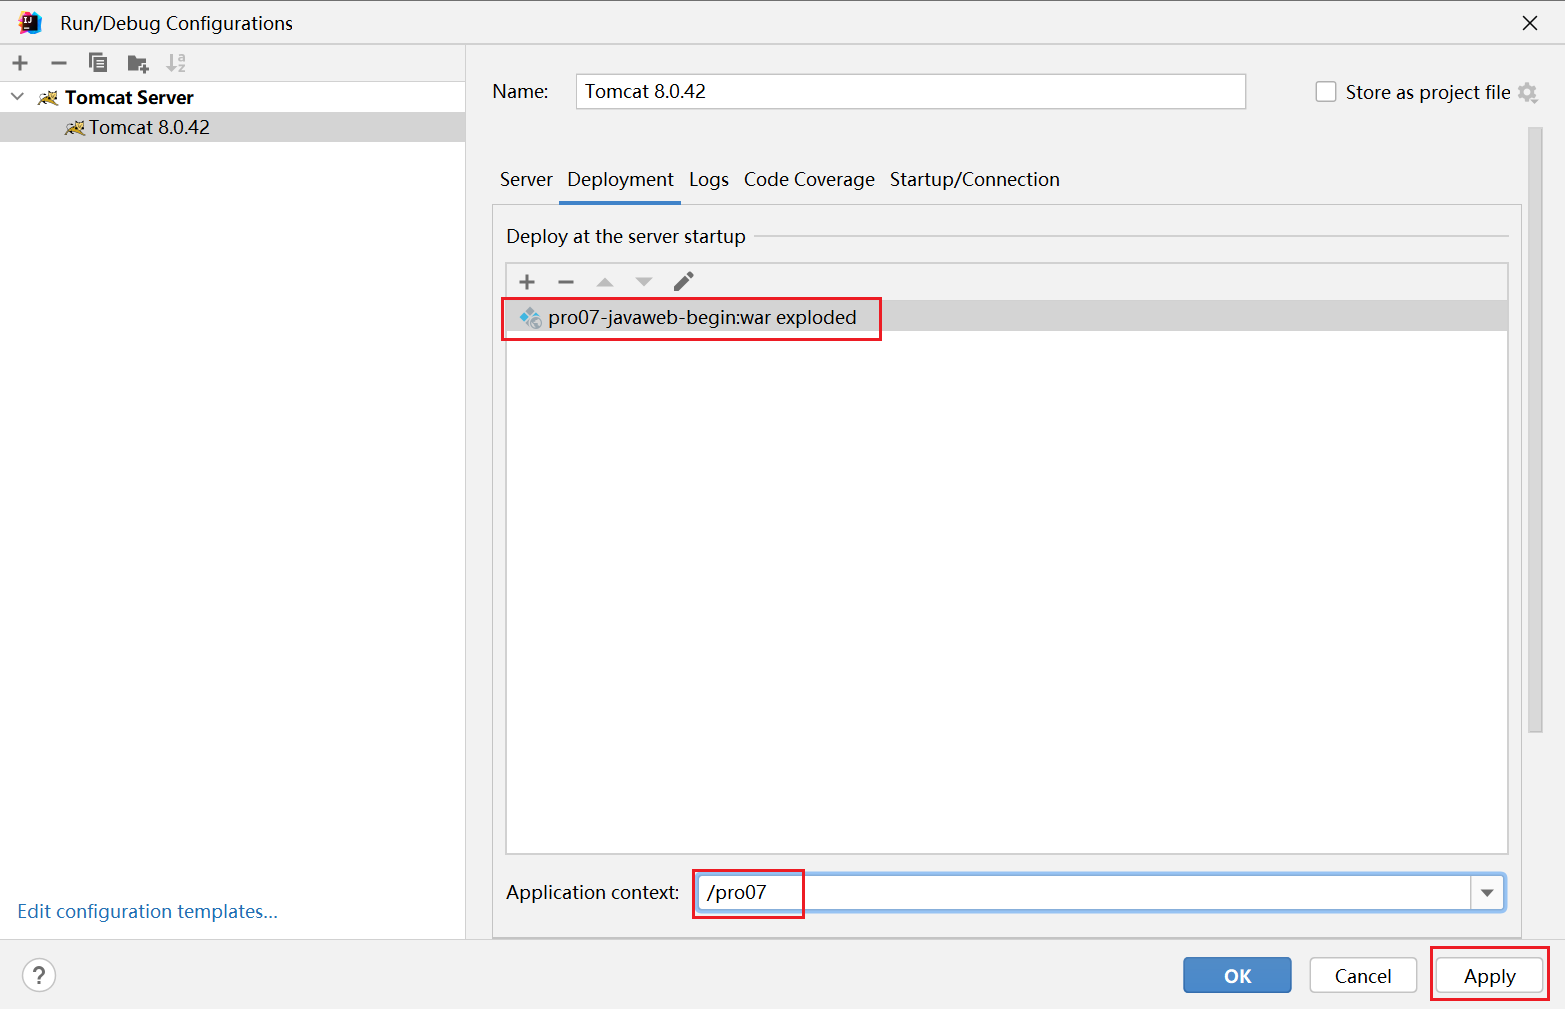Go to Code Coverage tab

point(809,180)
